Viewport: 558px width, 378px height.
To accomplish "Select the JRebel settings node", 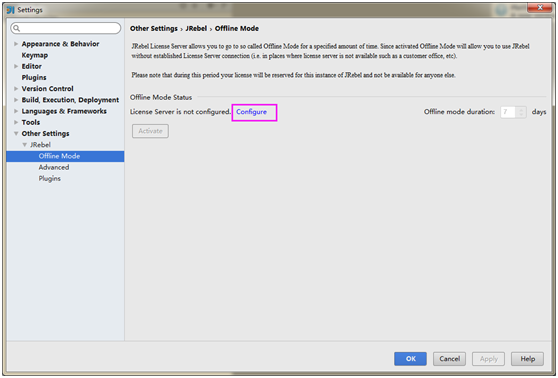I will (40, 145).
